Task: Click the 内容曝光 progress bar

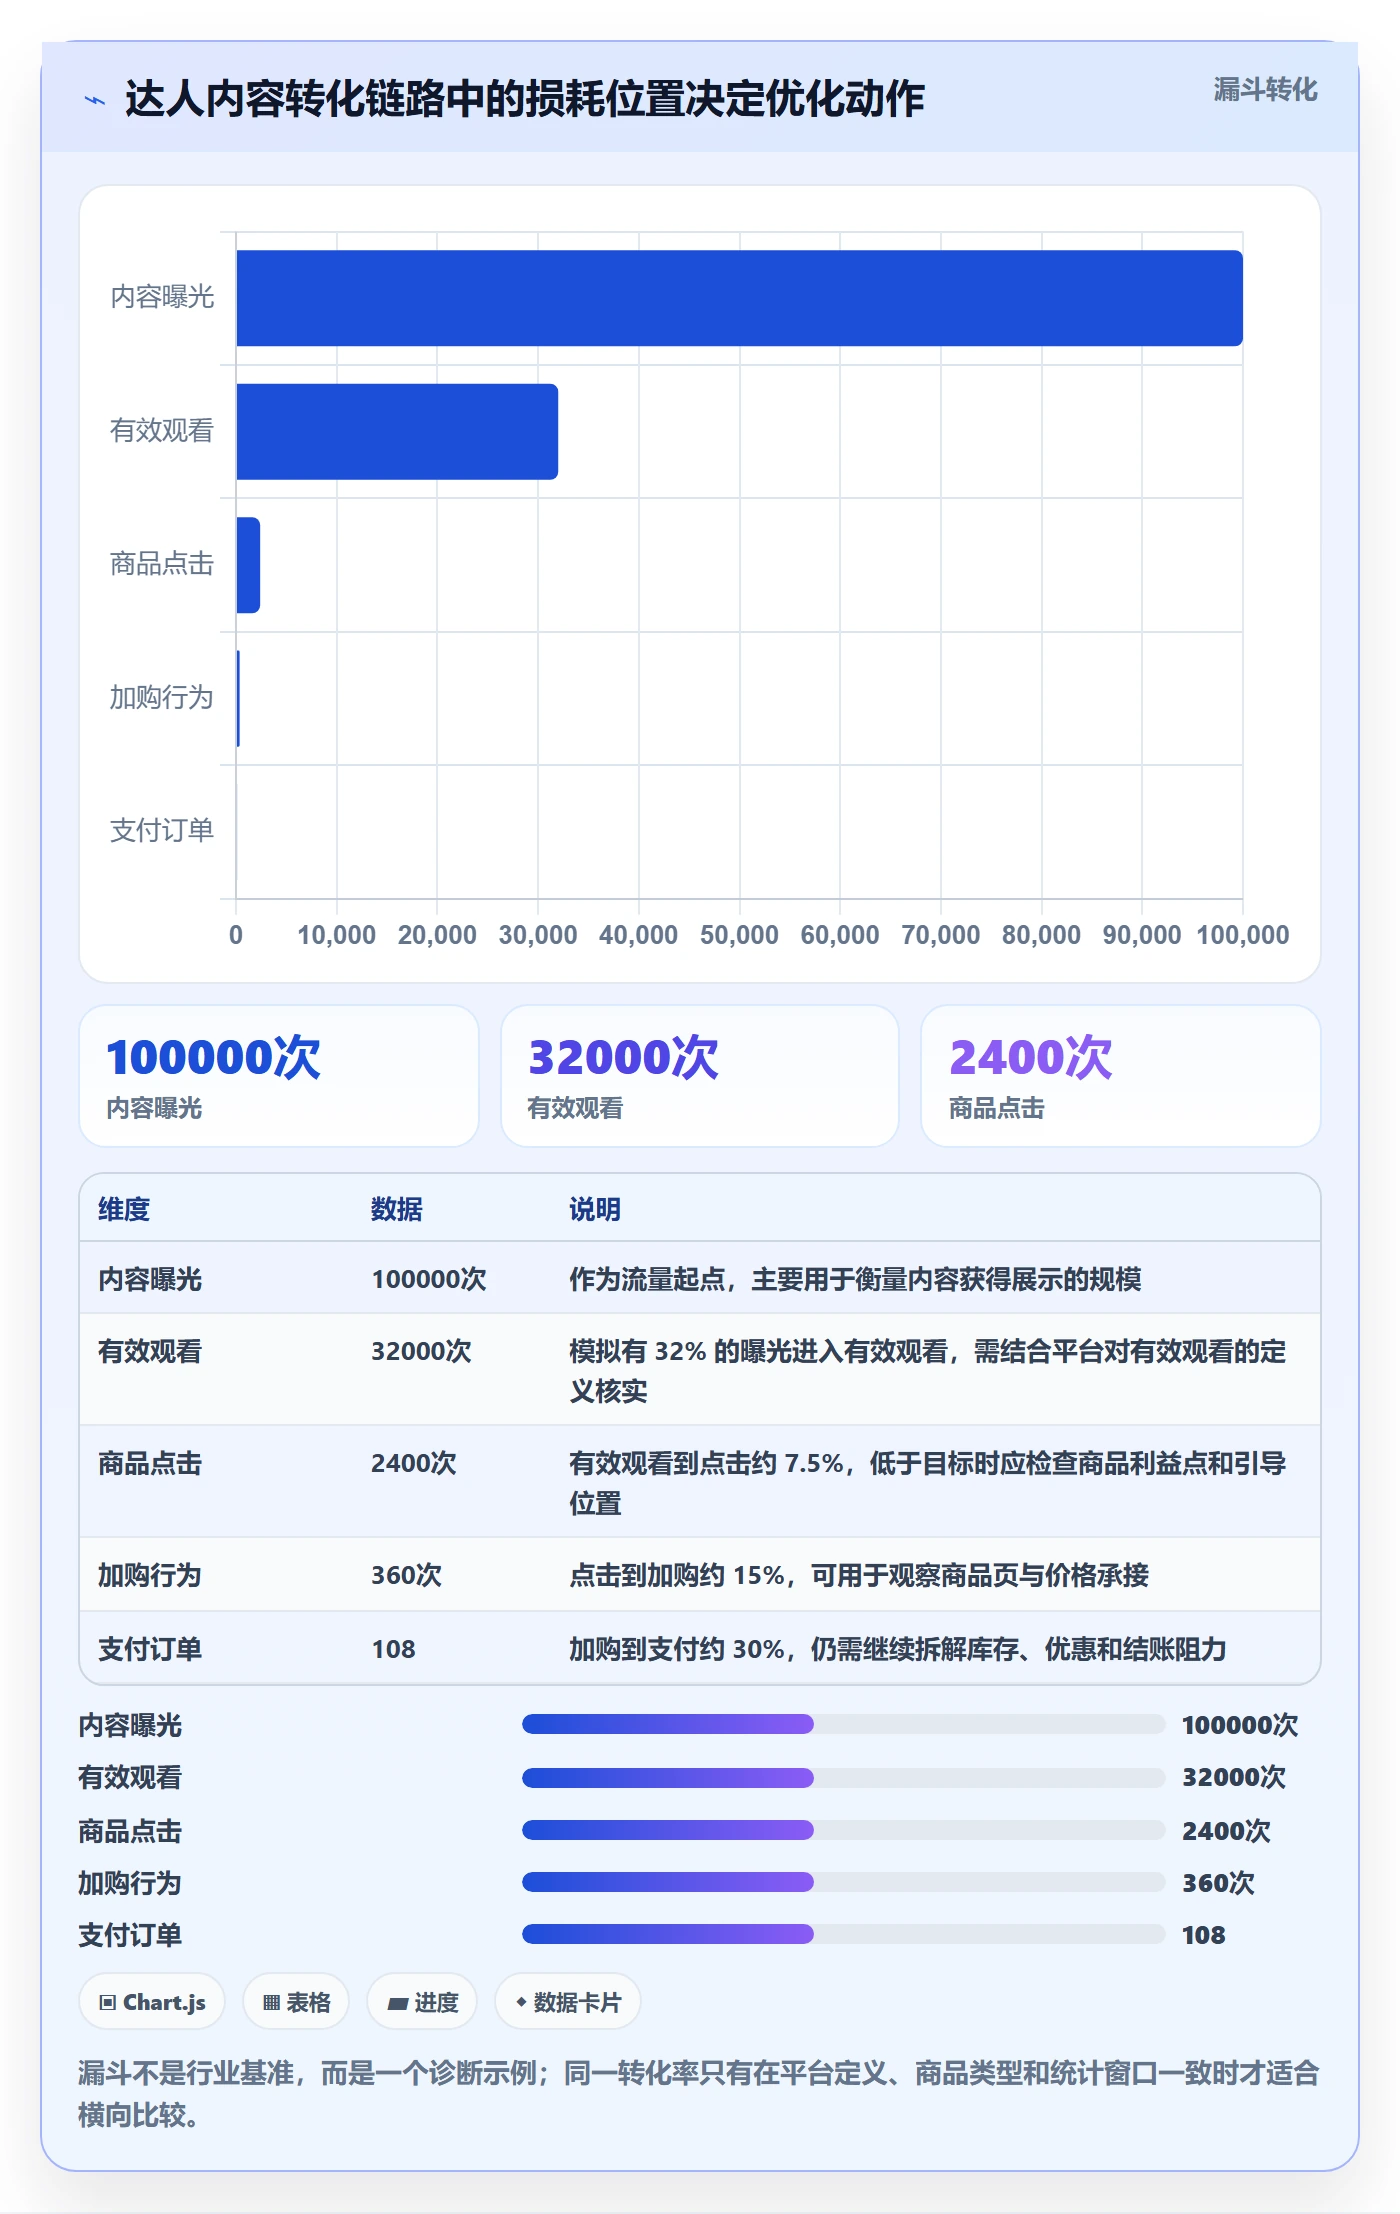Action: click(843, 1724)
